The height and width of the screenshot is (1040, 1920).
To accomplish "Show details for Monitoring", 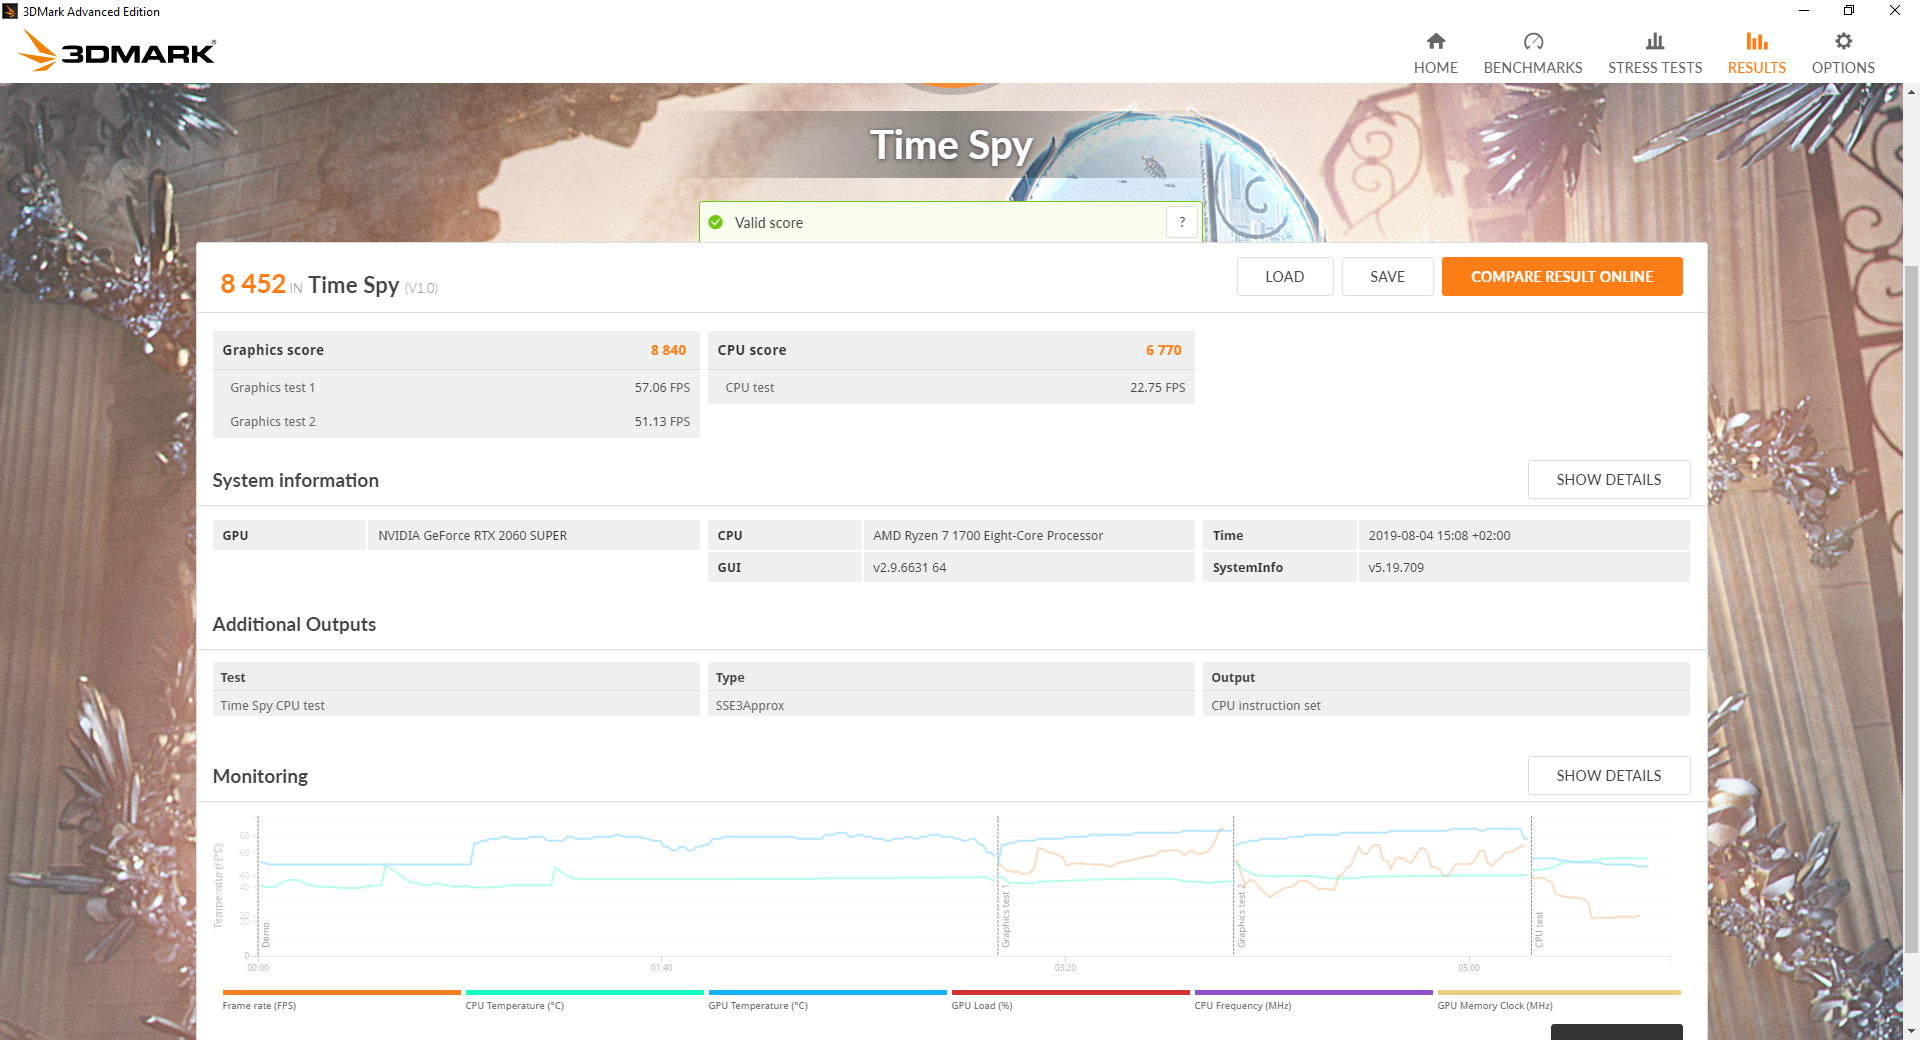I will pyautogui.click(x=1609, y=776).
